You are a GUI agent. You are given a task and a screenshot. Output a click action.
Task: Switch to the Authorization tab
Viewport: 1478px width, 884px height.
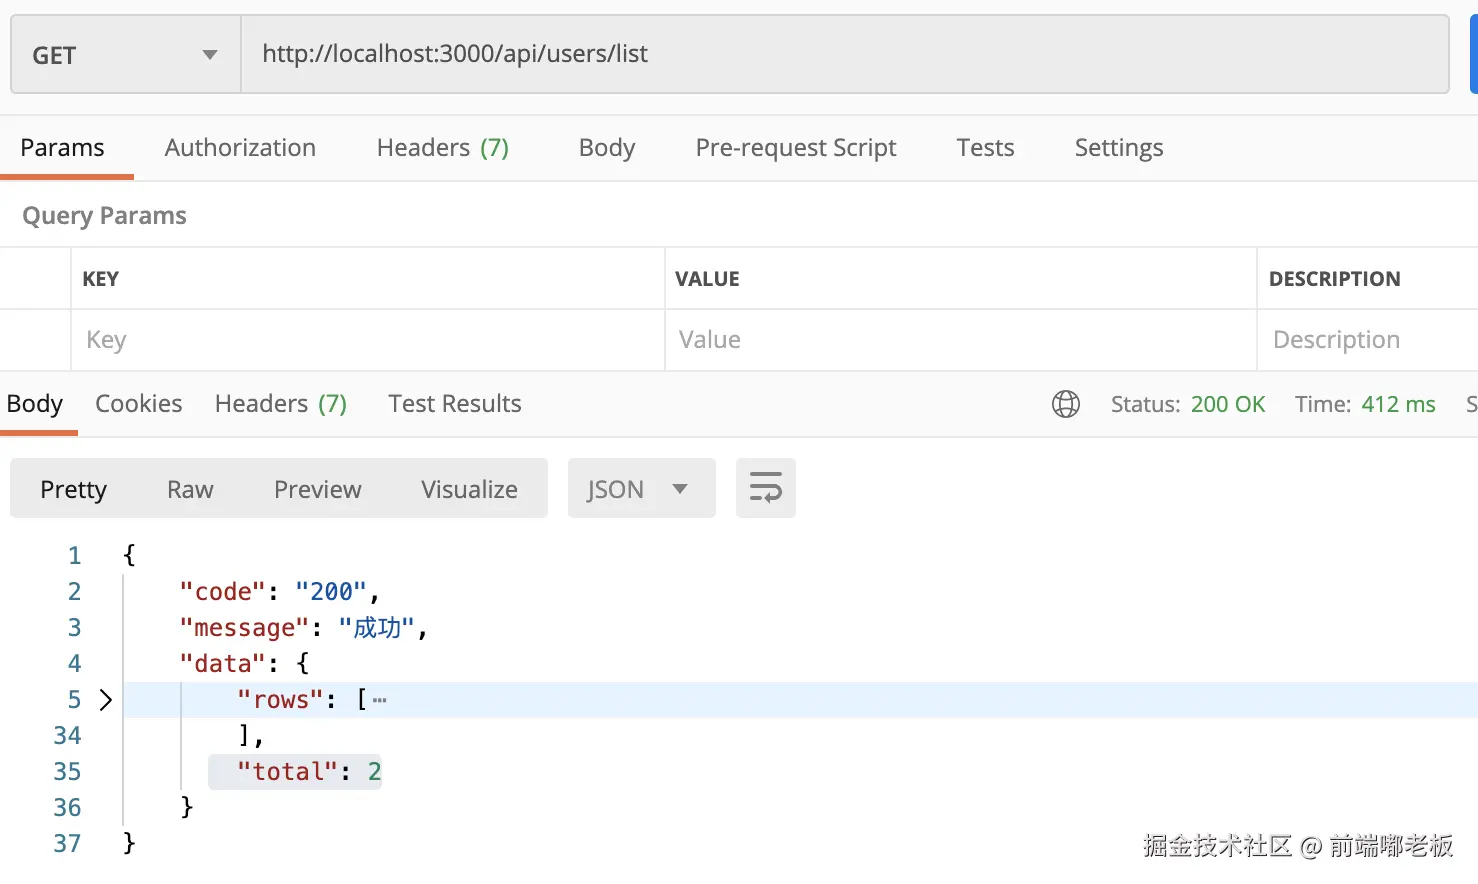(x=240, y=148)
